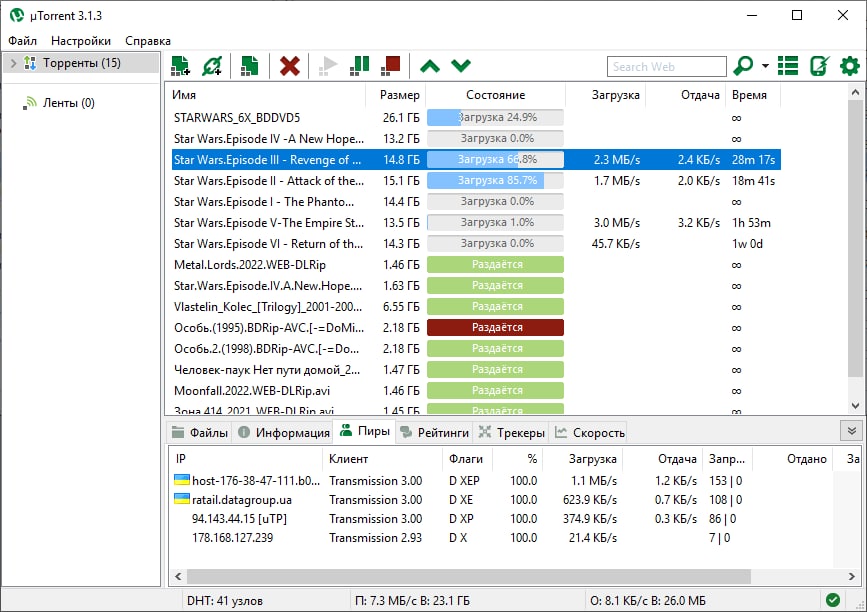Stop torrent with red square icon
This screenshot has height=612, width=867.
pos(391,66)
